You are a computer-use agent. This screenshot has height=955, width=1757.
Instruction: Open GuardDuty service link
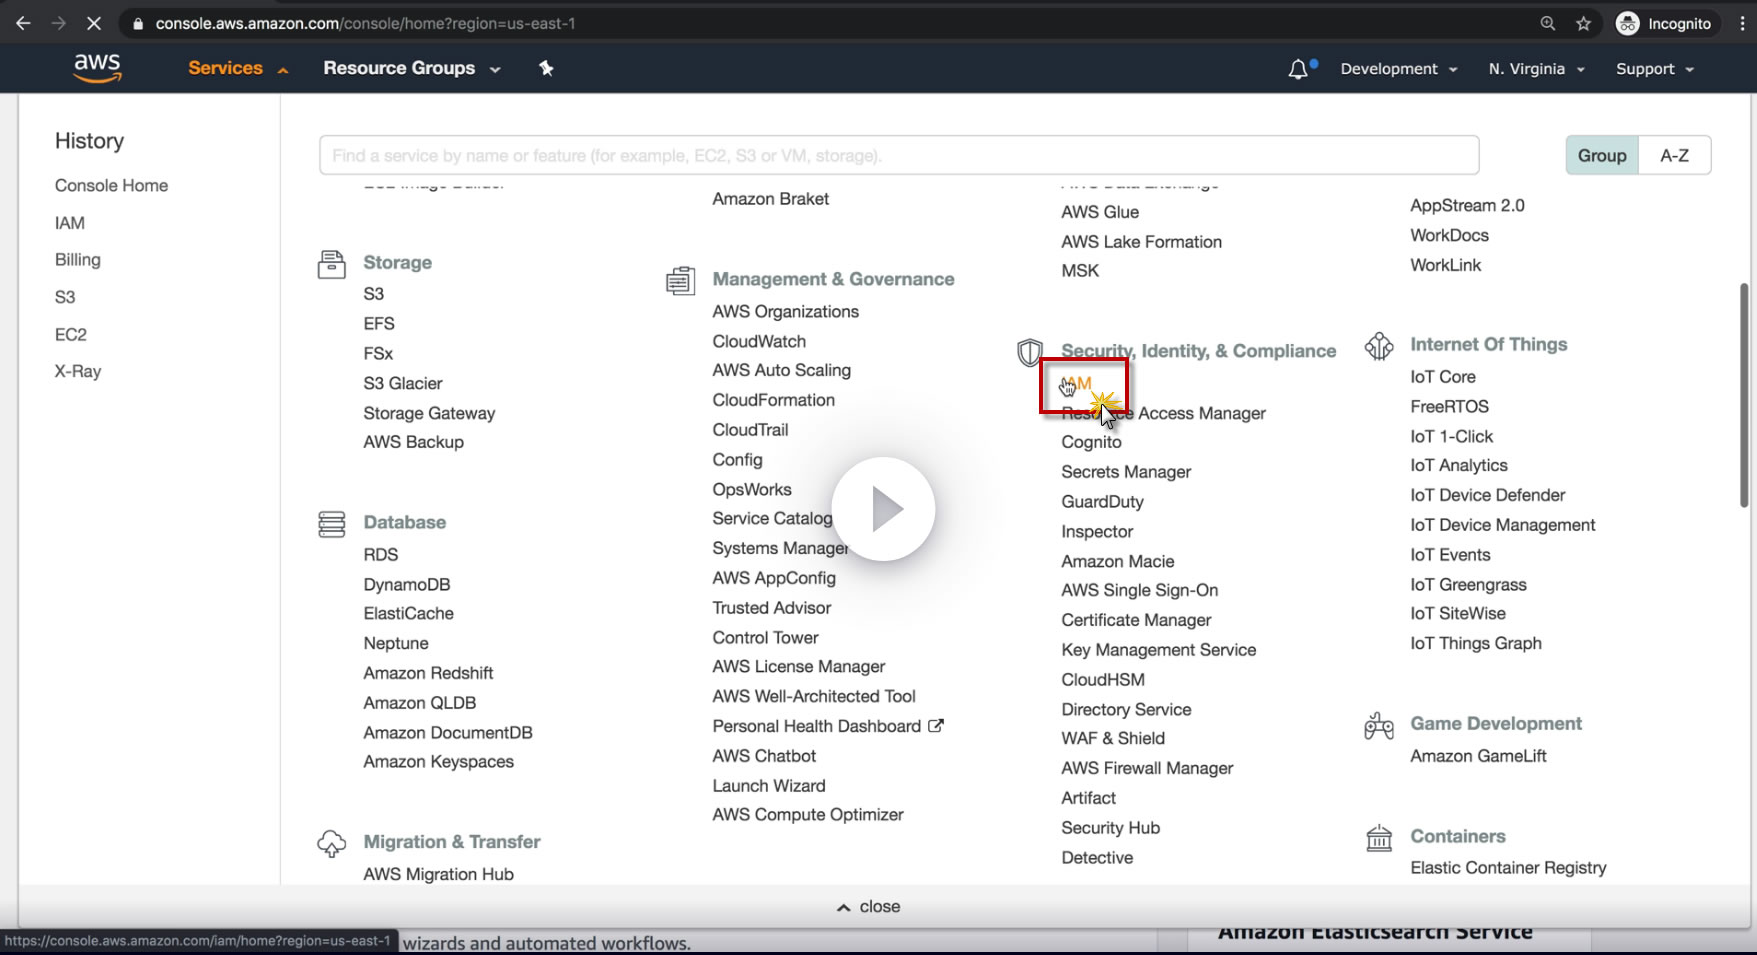click(x=1102, y=502)
